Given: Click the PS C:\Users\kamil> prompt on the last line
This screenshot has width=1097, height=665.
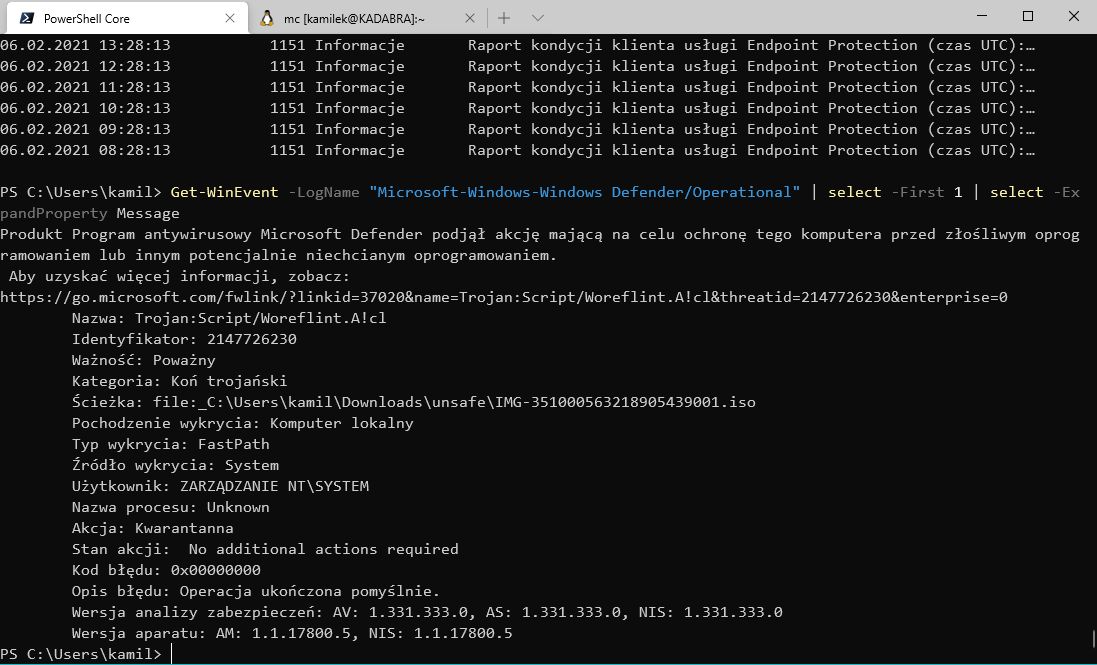Looking at the screenshot, I should pyautogui.click(x=80, y=654).
